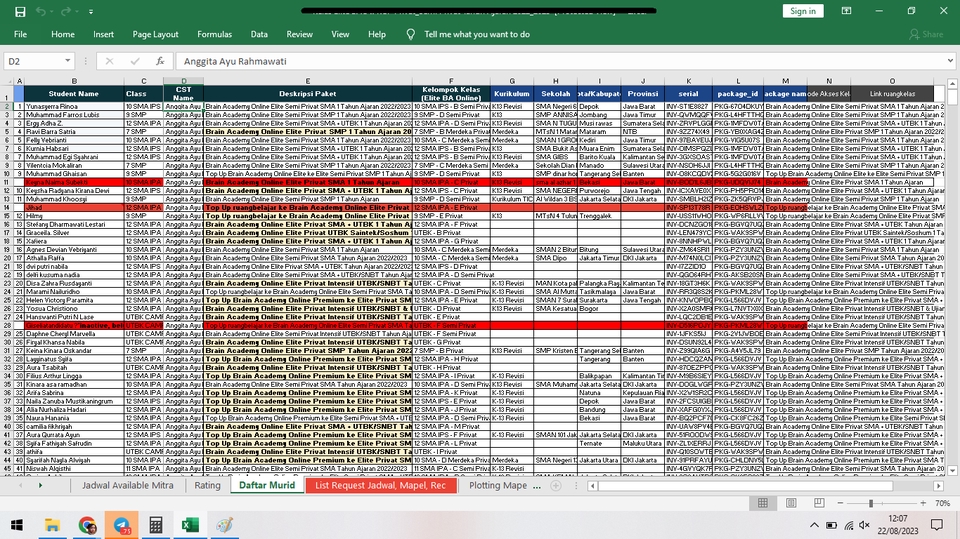Open the Data ribbon tab
The width and height of the screenshot is (960, 539).
click(259, 34)
